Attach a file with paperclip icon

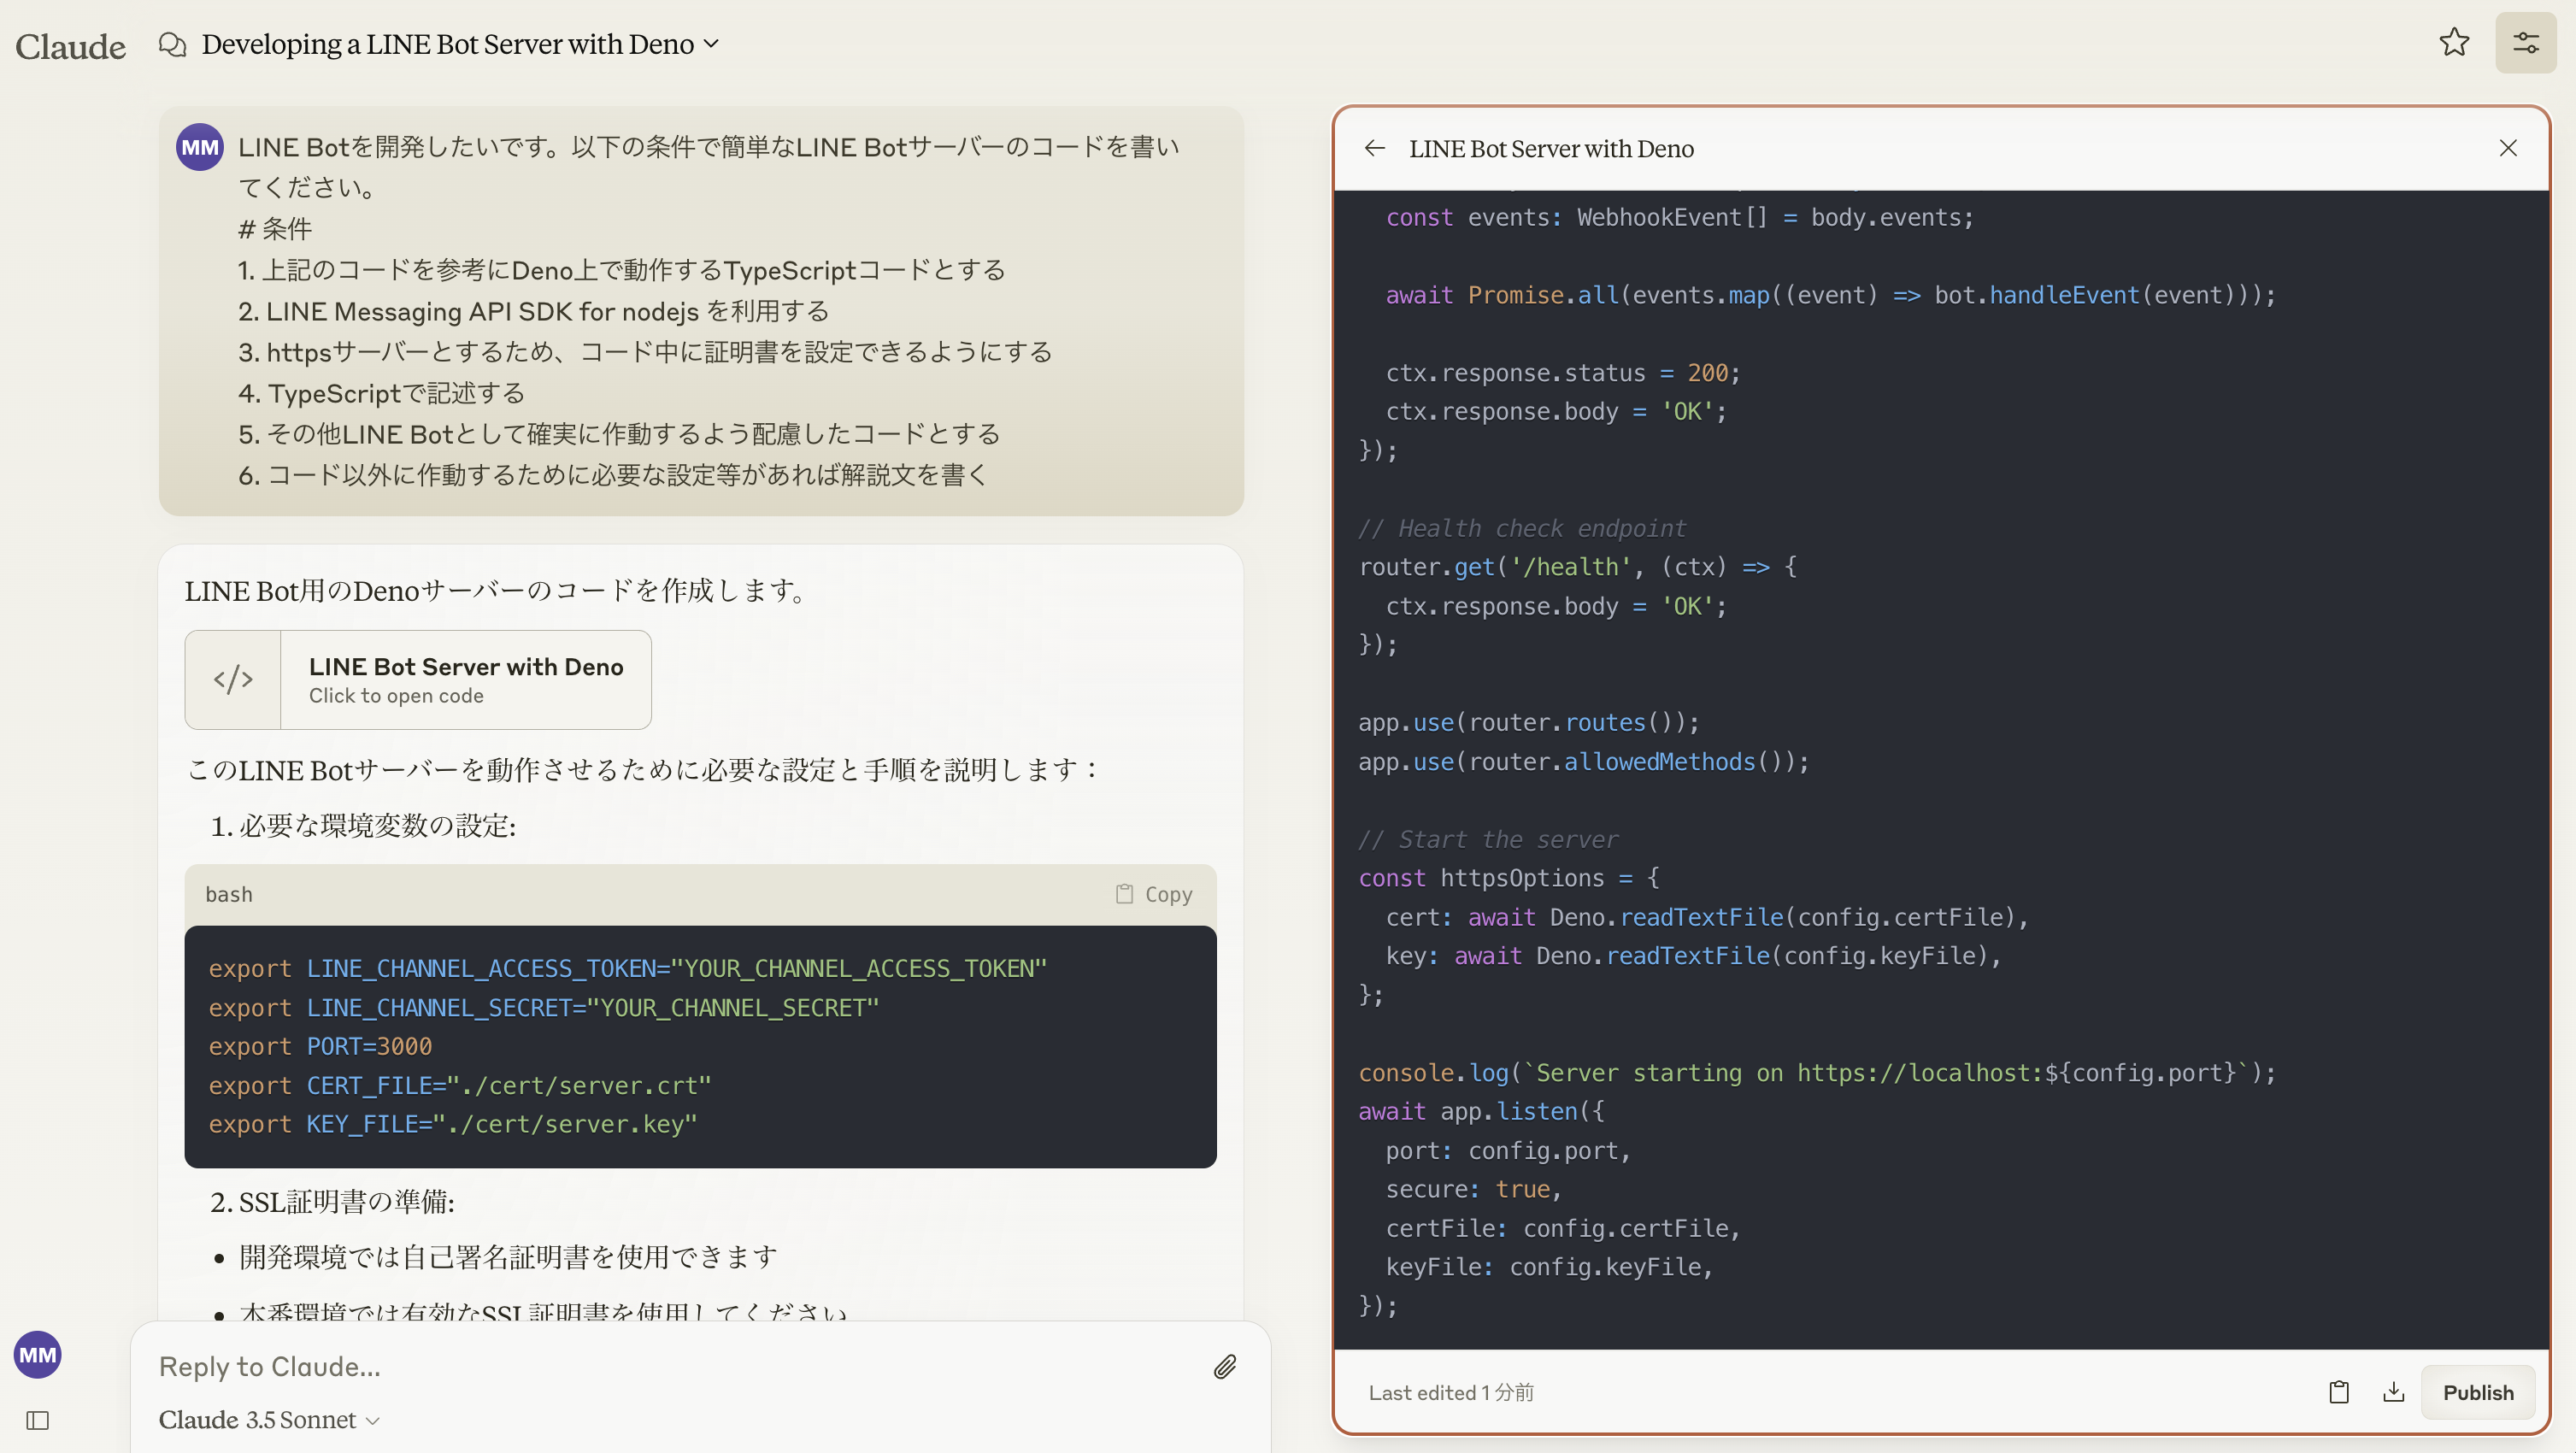click(x=1225, y=1366)
